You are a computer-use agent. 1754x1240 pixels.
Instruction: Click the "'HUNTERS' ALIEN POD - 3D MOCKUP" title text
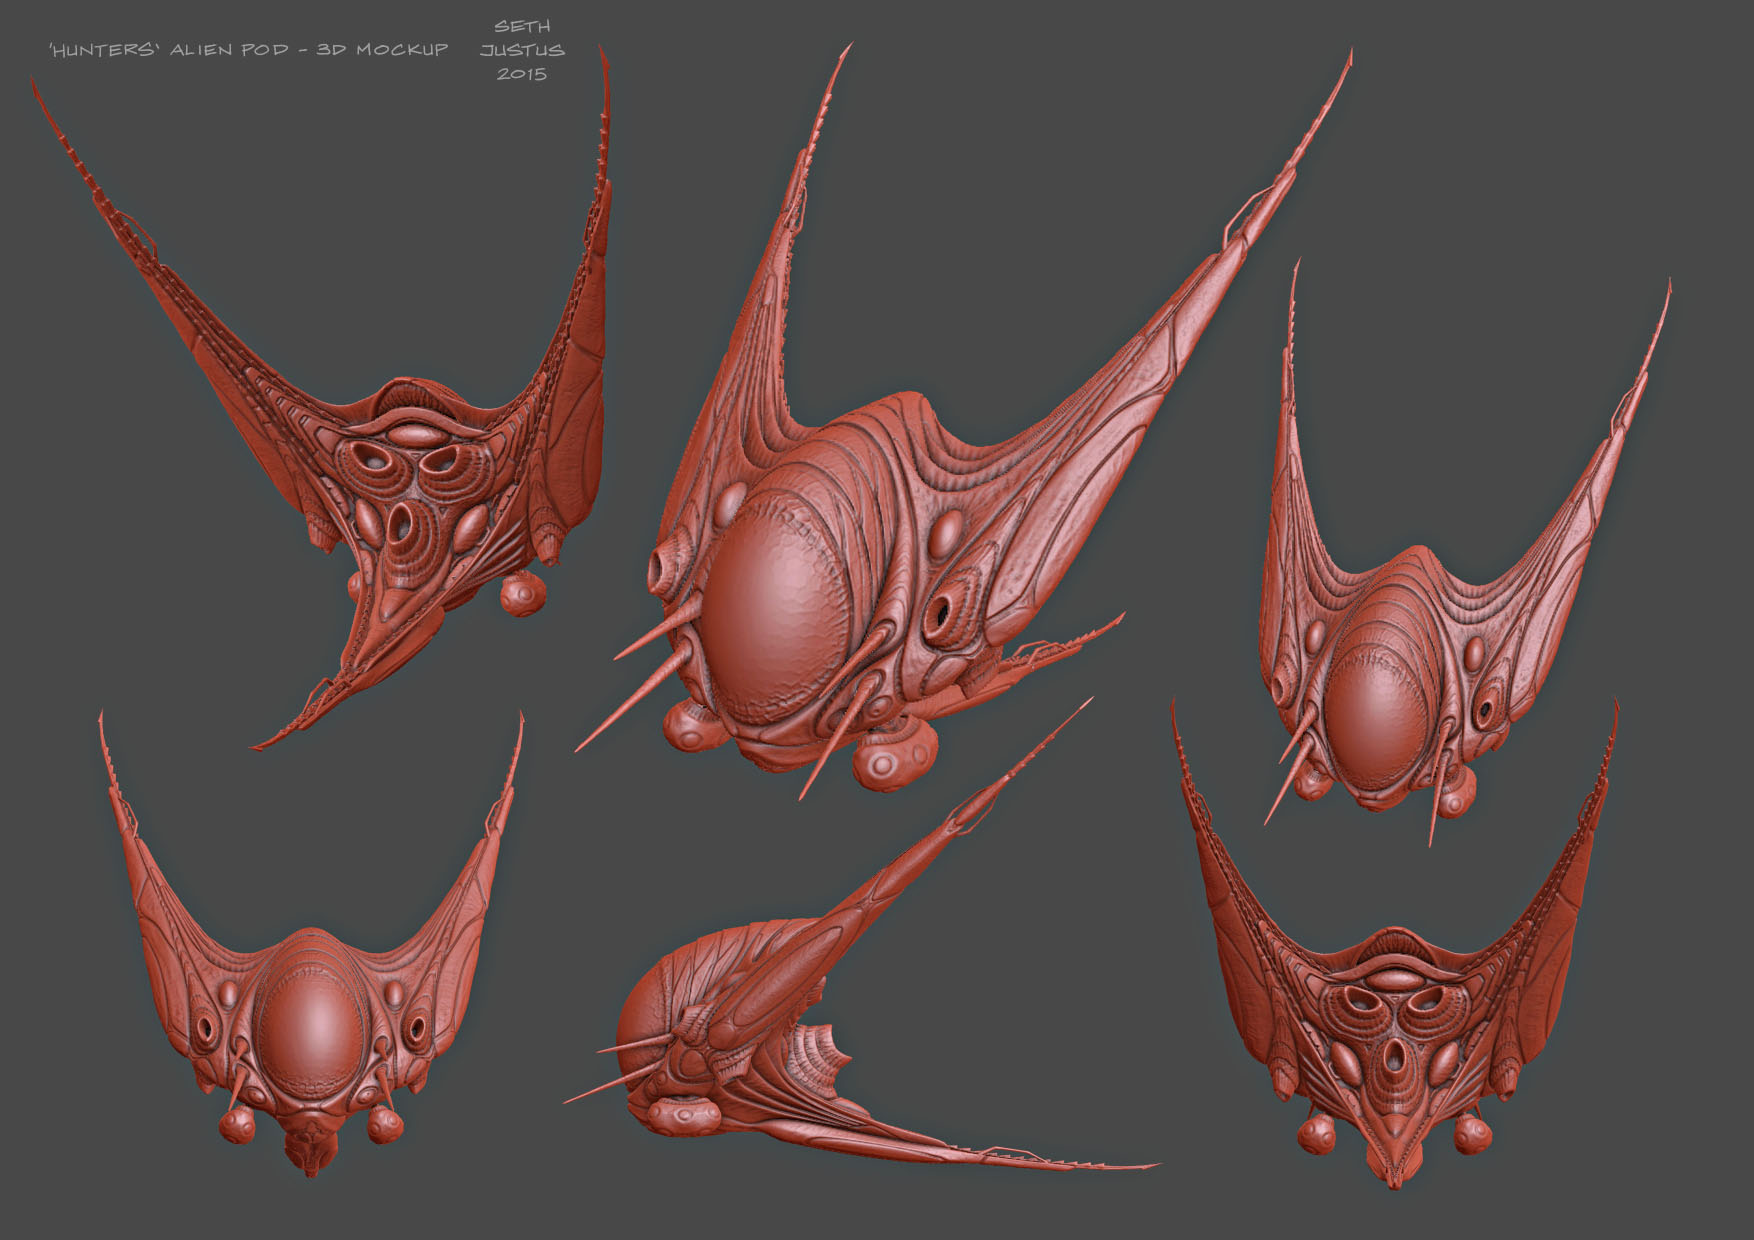(x=248, y=50)
